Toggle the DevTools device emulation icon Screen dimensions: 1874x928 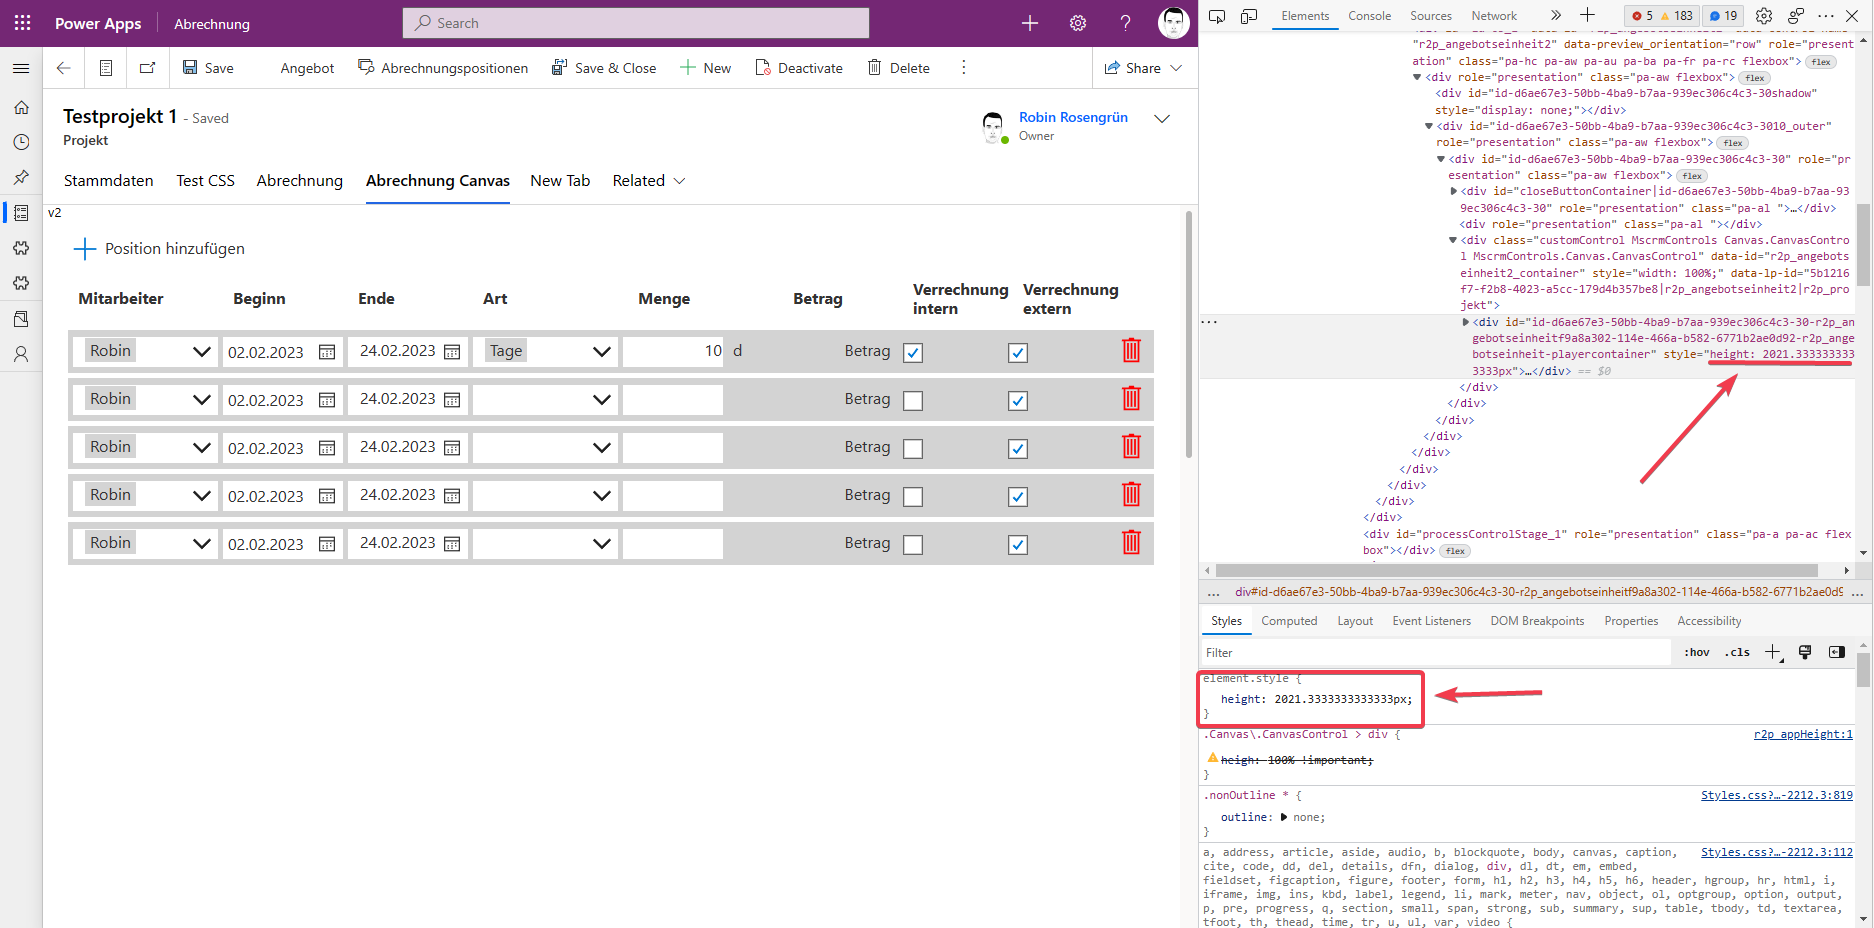point(1249,16)
